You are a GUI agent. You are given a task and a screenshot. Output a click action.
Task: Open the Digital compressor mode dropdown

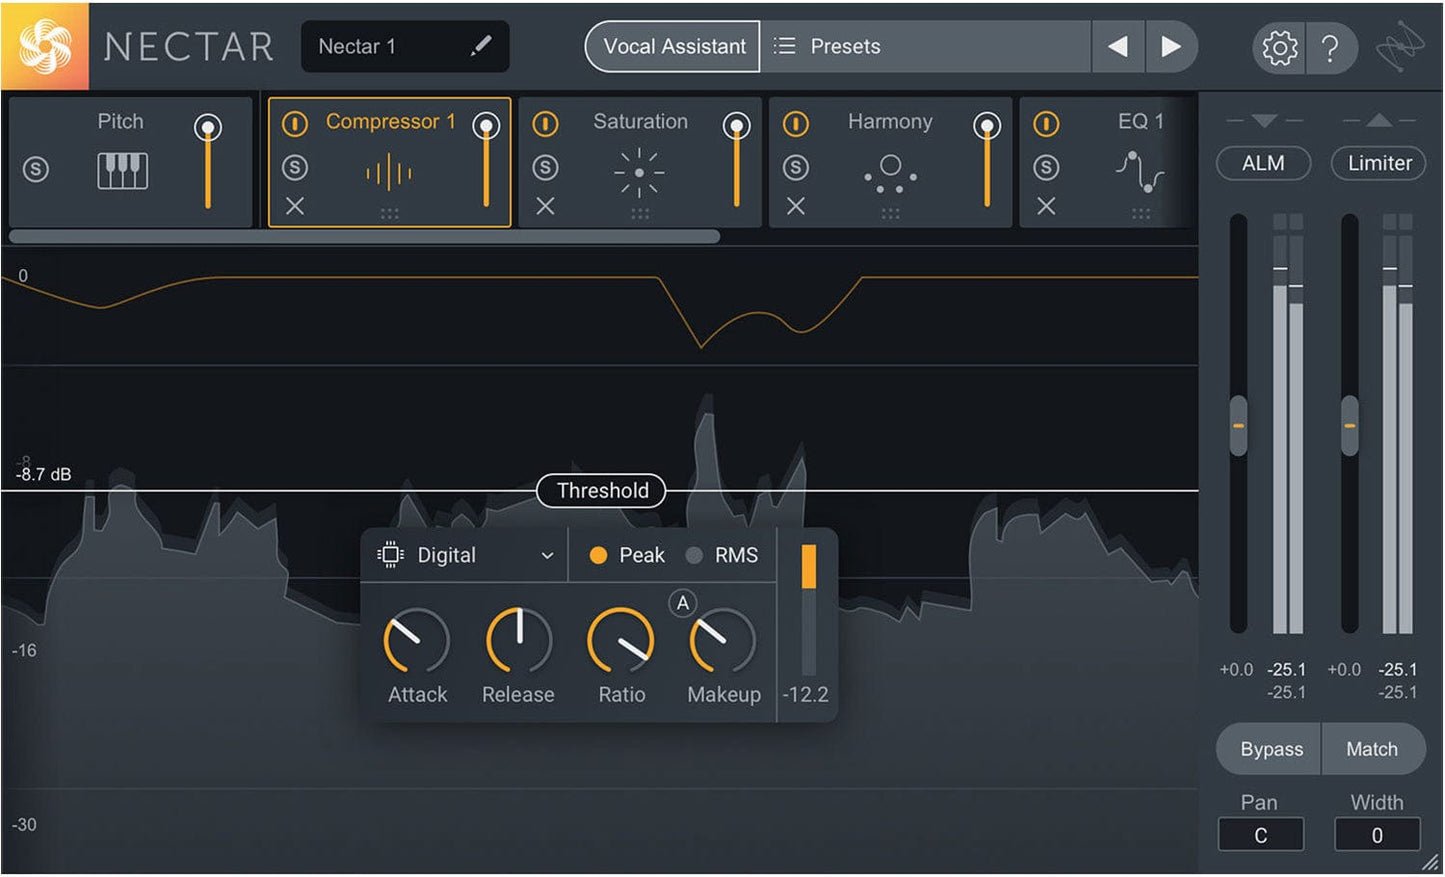click(x=466, y=556)
